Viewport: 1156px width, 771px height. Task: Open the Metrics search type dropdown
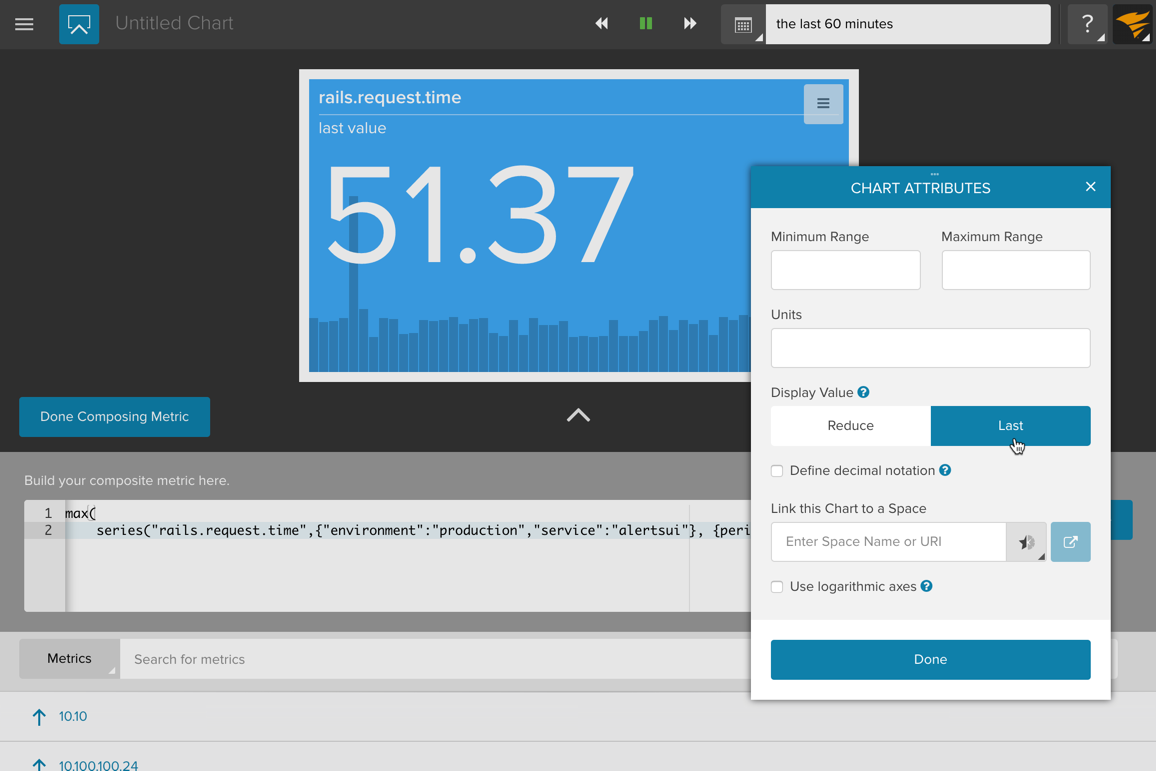click(70, 659)
